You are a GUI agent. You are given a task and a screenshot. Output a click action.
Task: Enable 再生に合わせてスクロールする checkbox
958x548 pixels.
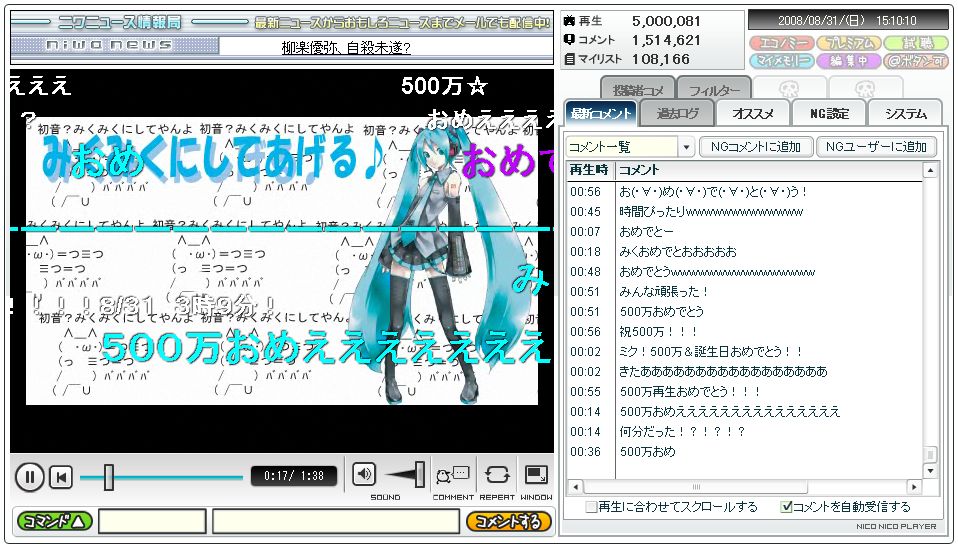[x=591, y=507]
